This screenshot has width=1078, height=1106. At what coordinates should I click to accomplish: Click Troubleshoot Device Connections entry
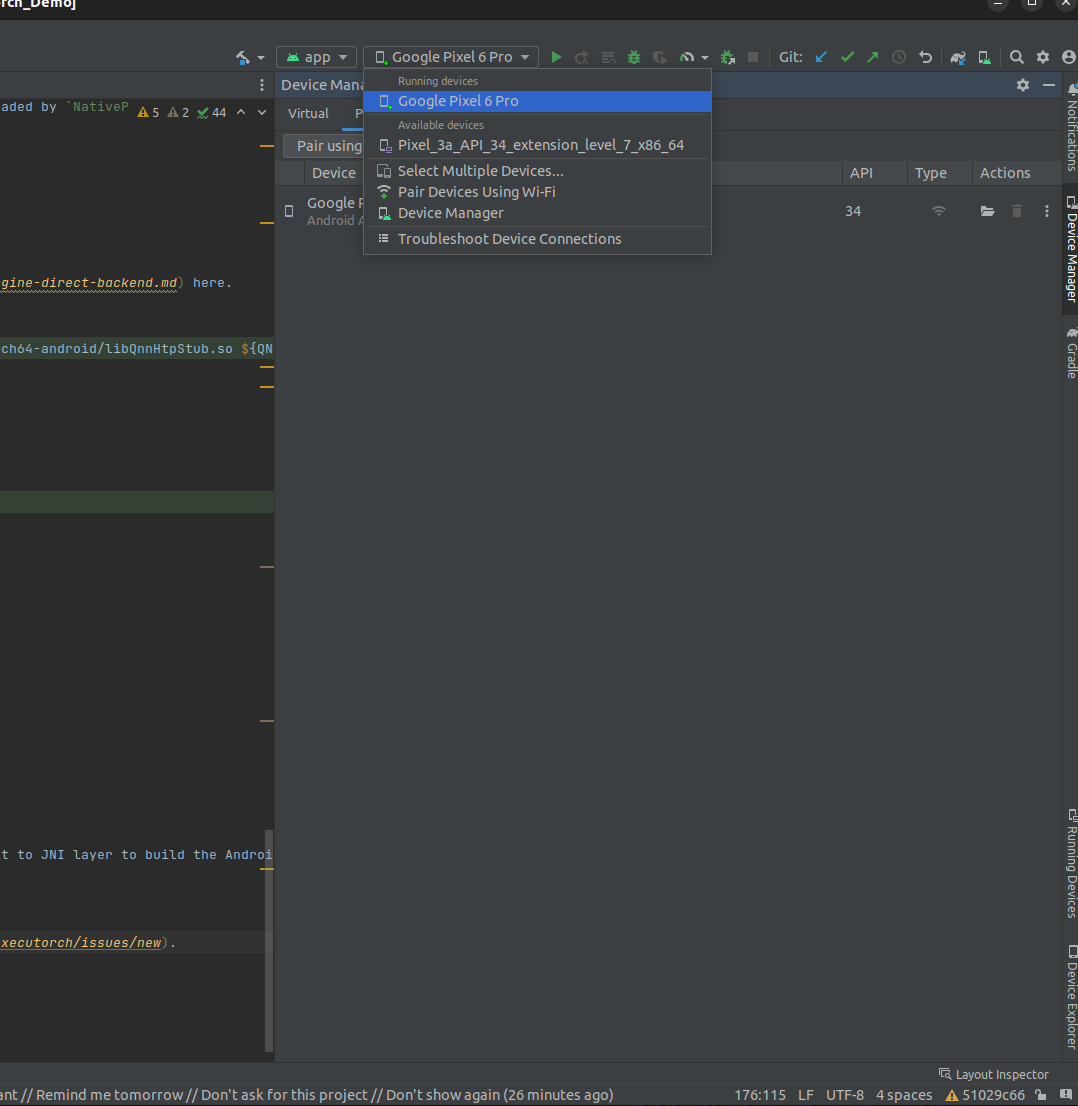click(509, 239)
